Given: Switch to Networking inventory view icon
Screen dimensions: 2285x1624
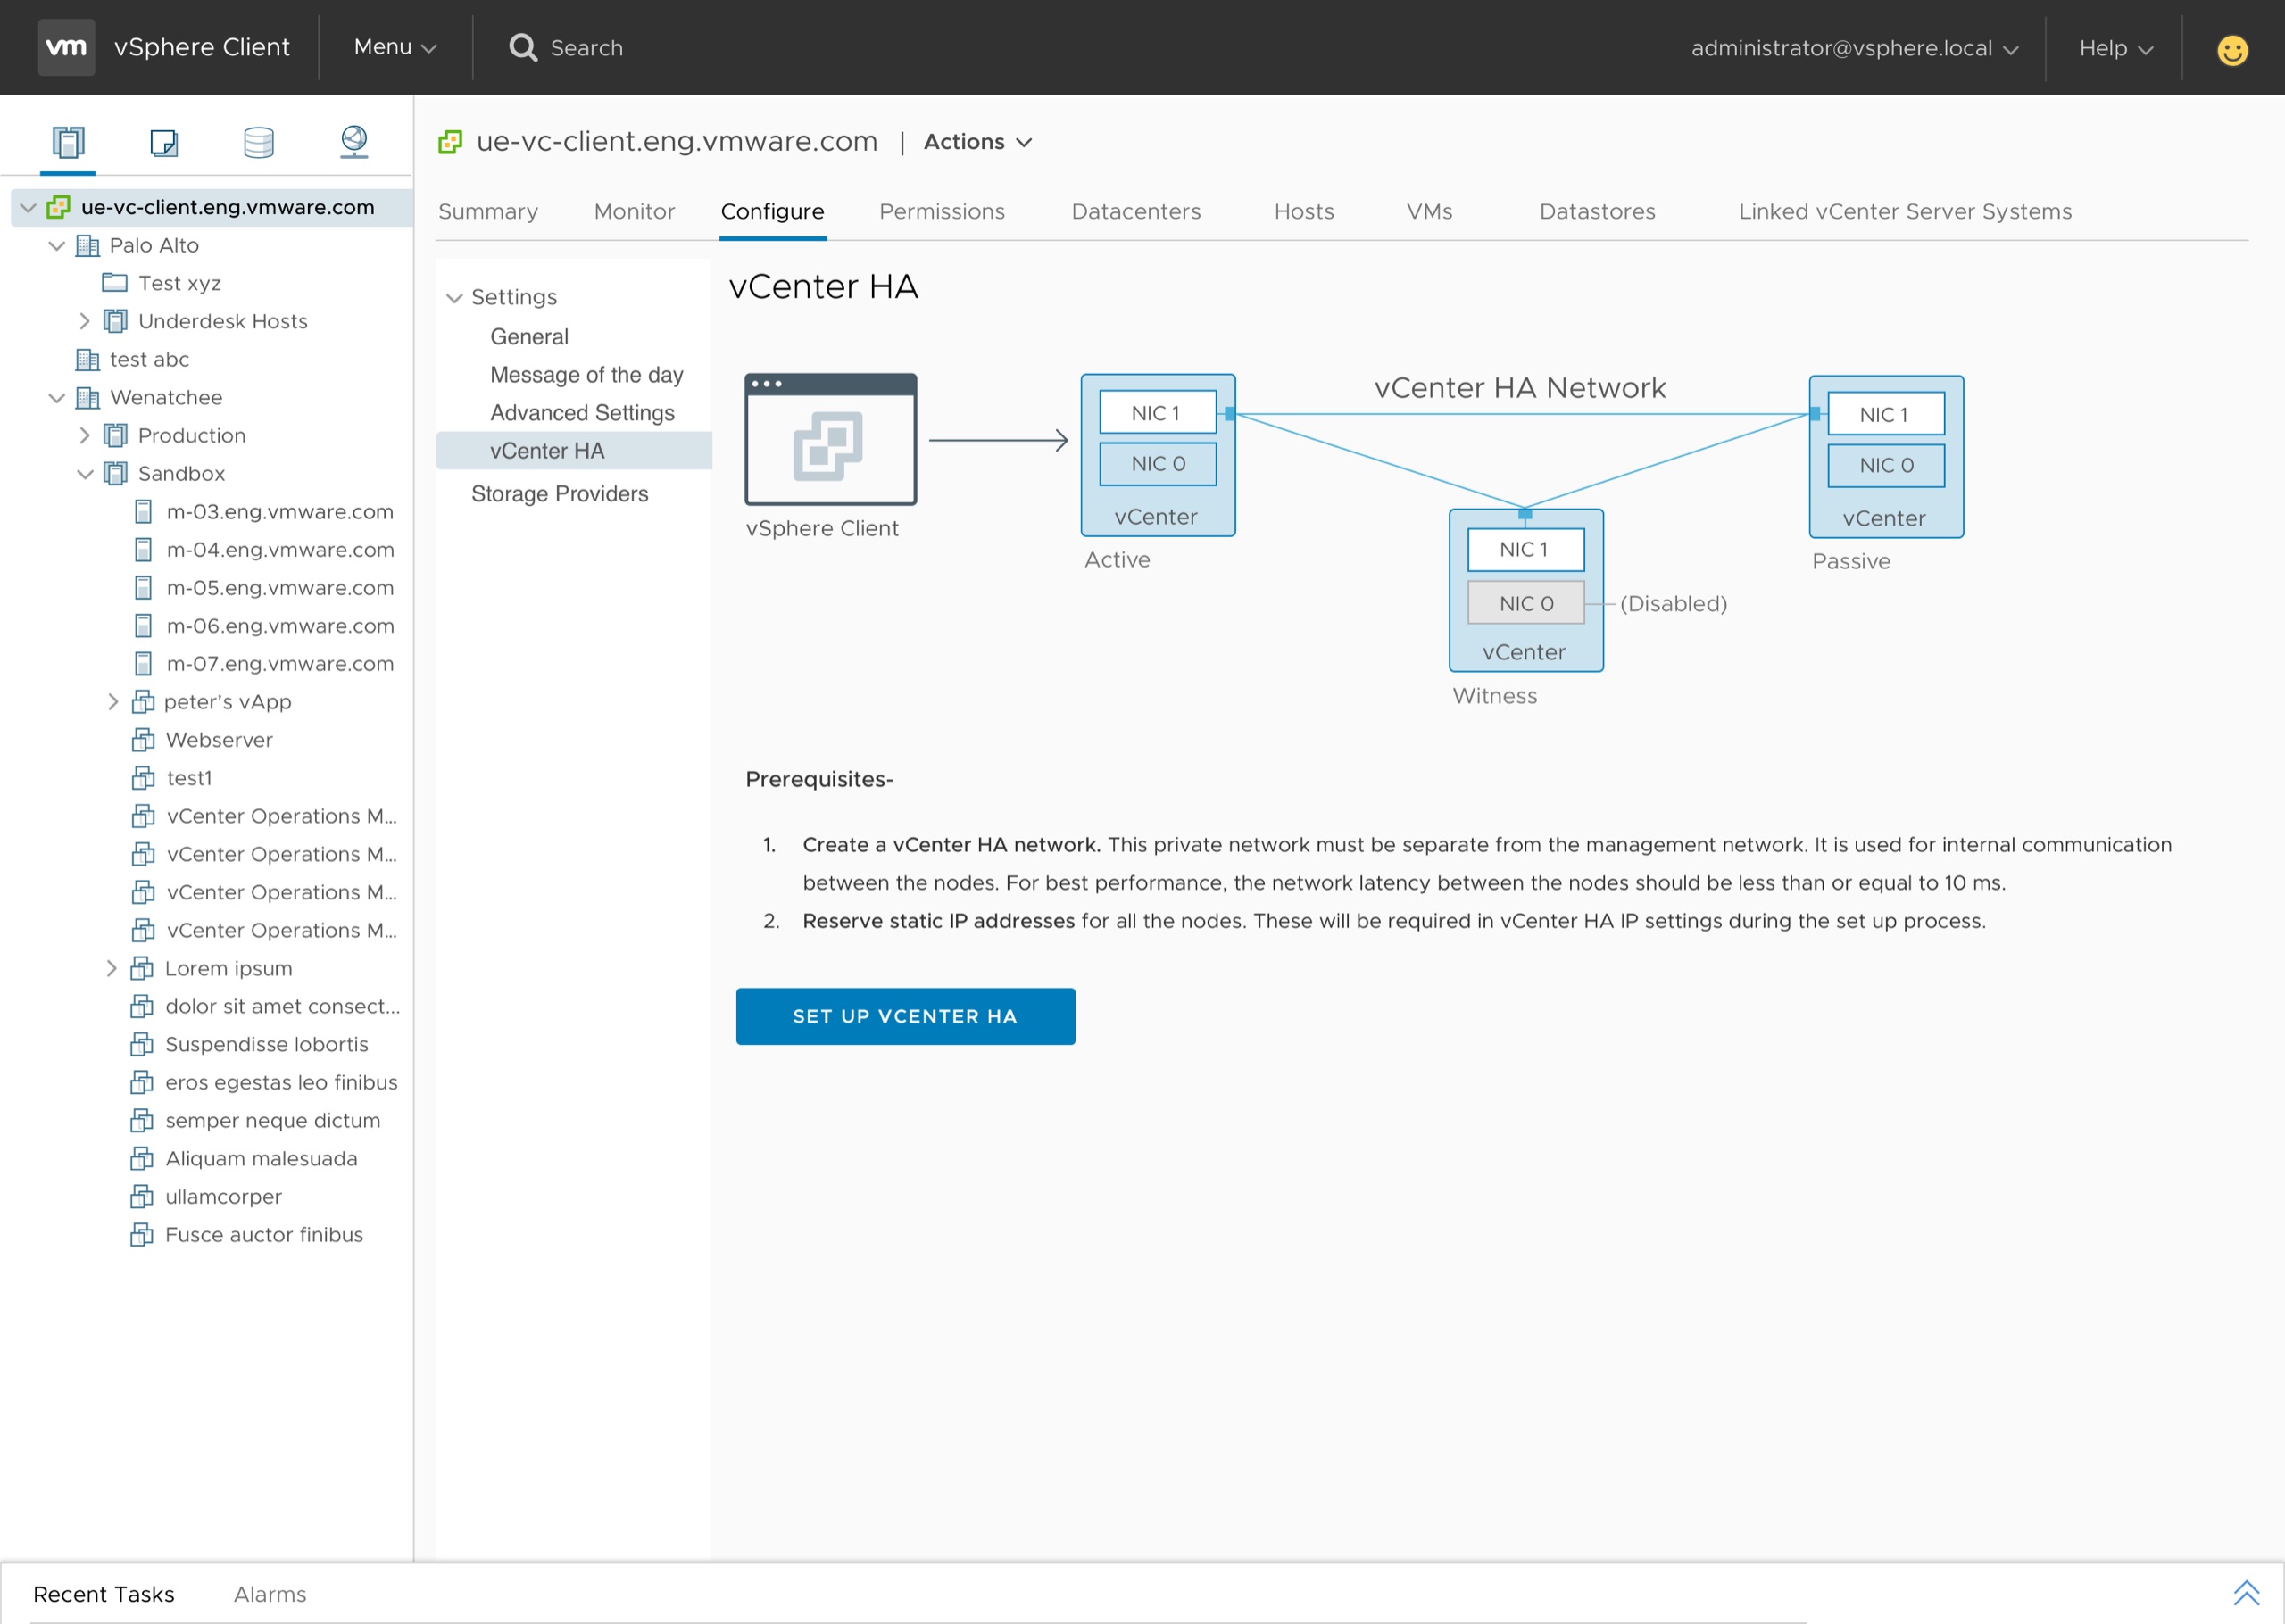Looking at the screenshot, I should click(x=354, y=142).
